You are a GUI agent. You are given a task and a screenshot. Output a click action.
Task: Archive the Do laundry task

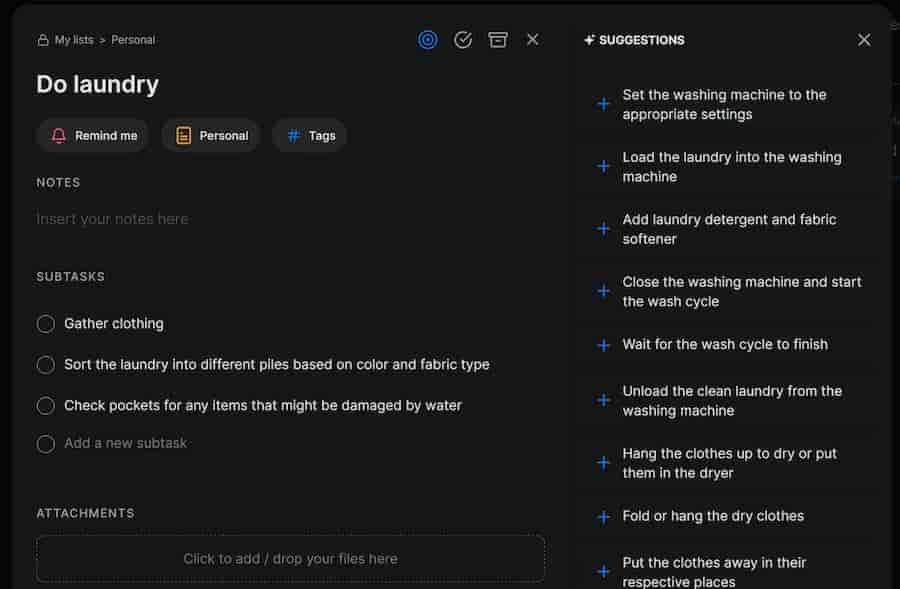pos(498,40)
